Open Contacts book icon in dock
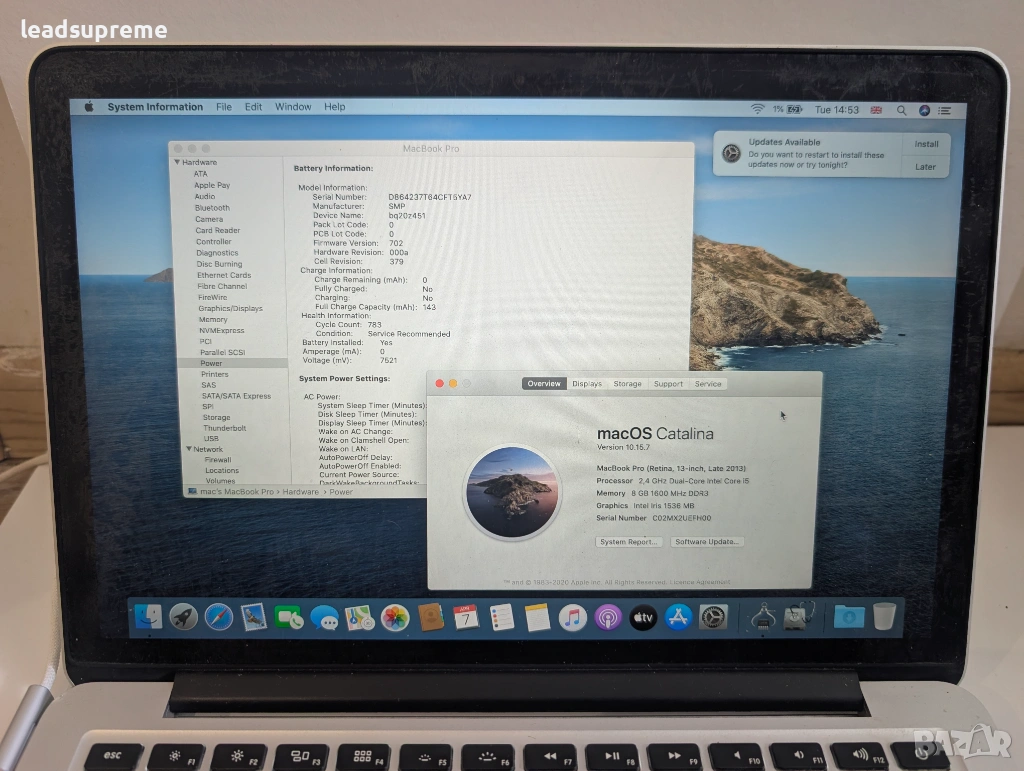The image size is (1024, 771). click(x=430, y=618)
